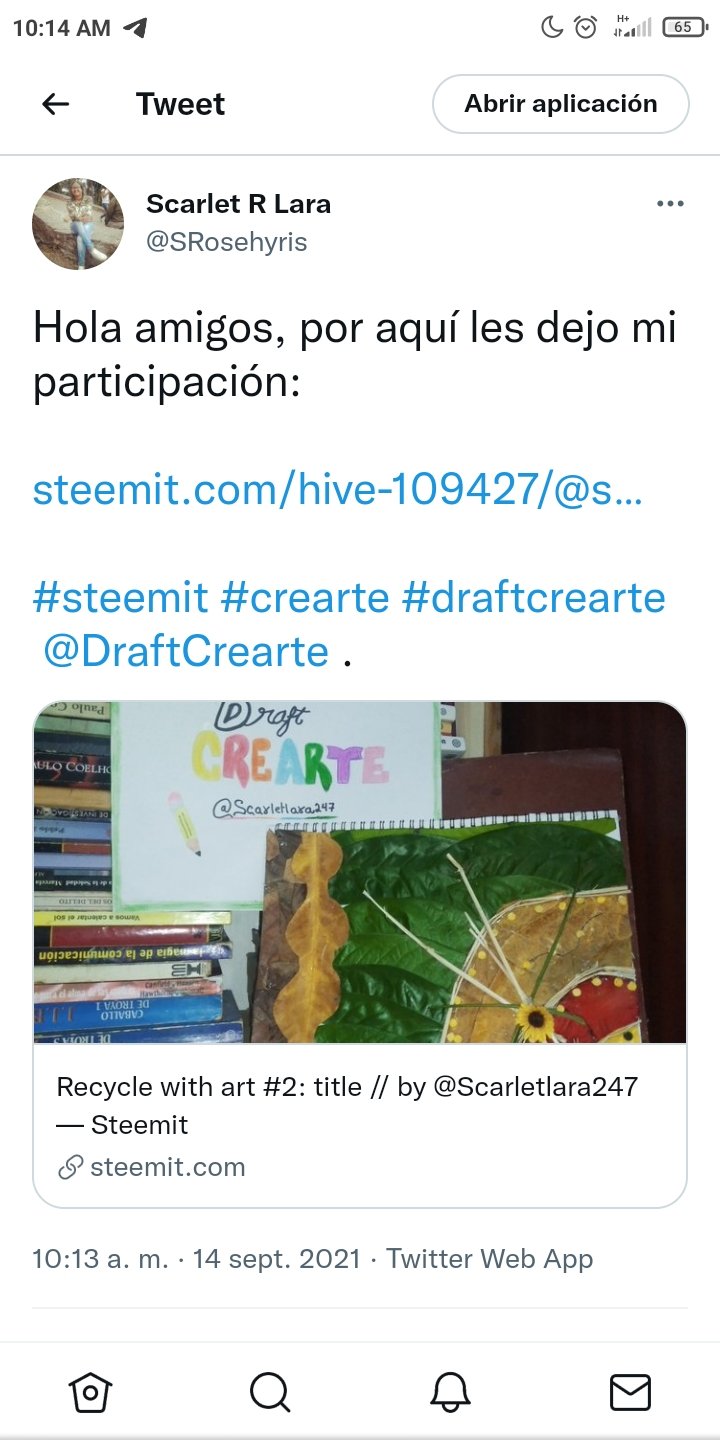Open the #crearte hashtag
720x1440 pixels.
304,598
